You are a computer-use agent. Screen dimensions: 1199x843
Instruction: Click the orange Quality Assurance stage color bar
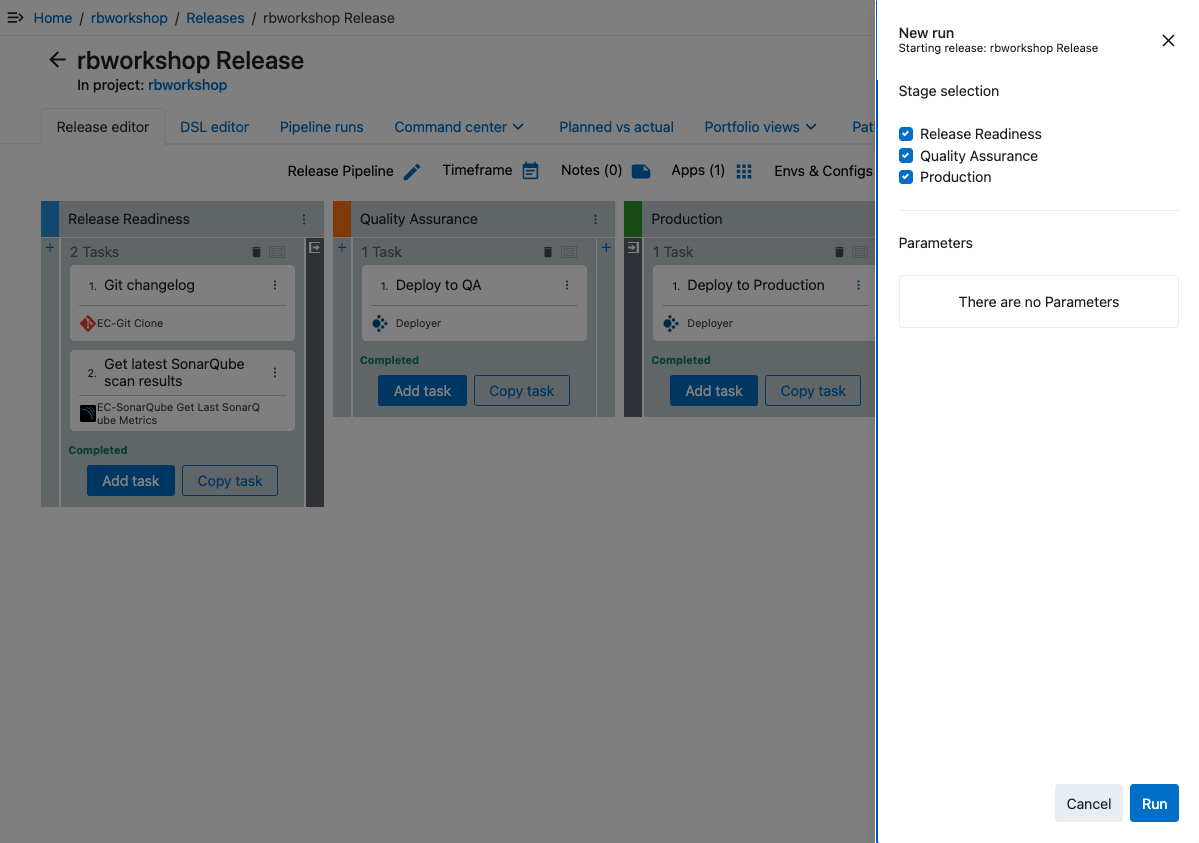point(342,219)
